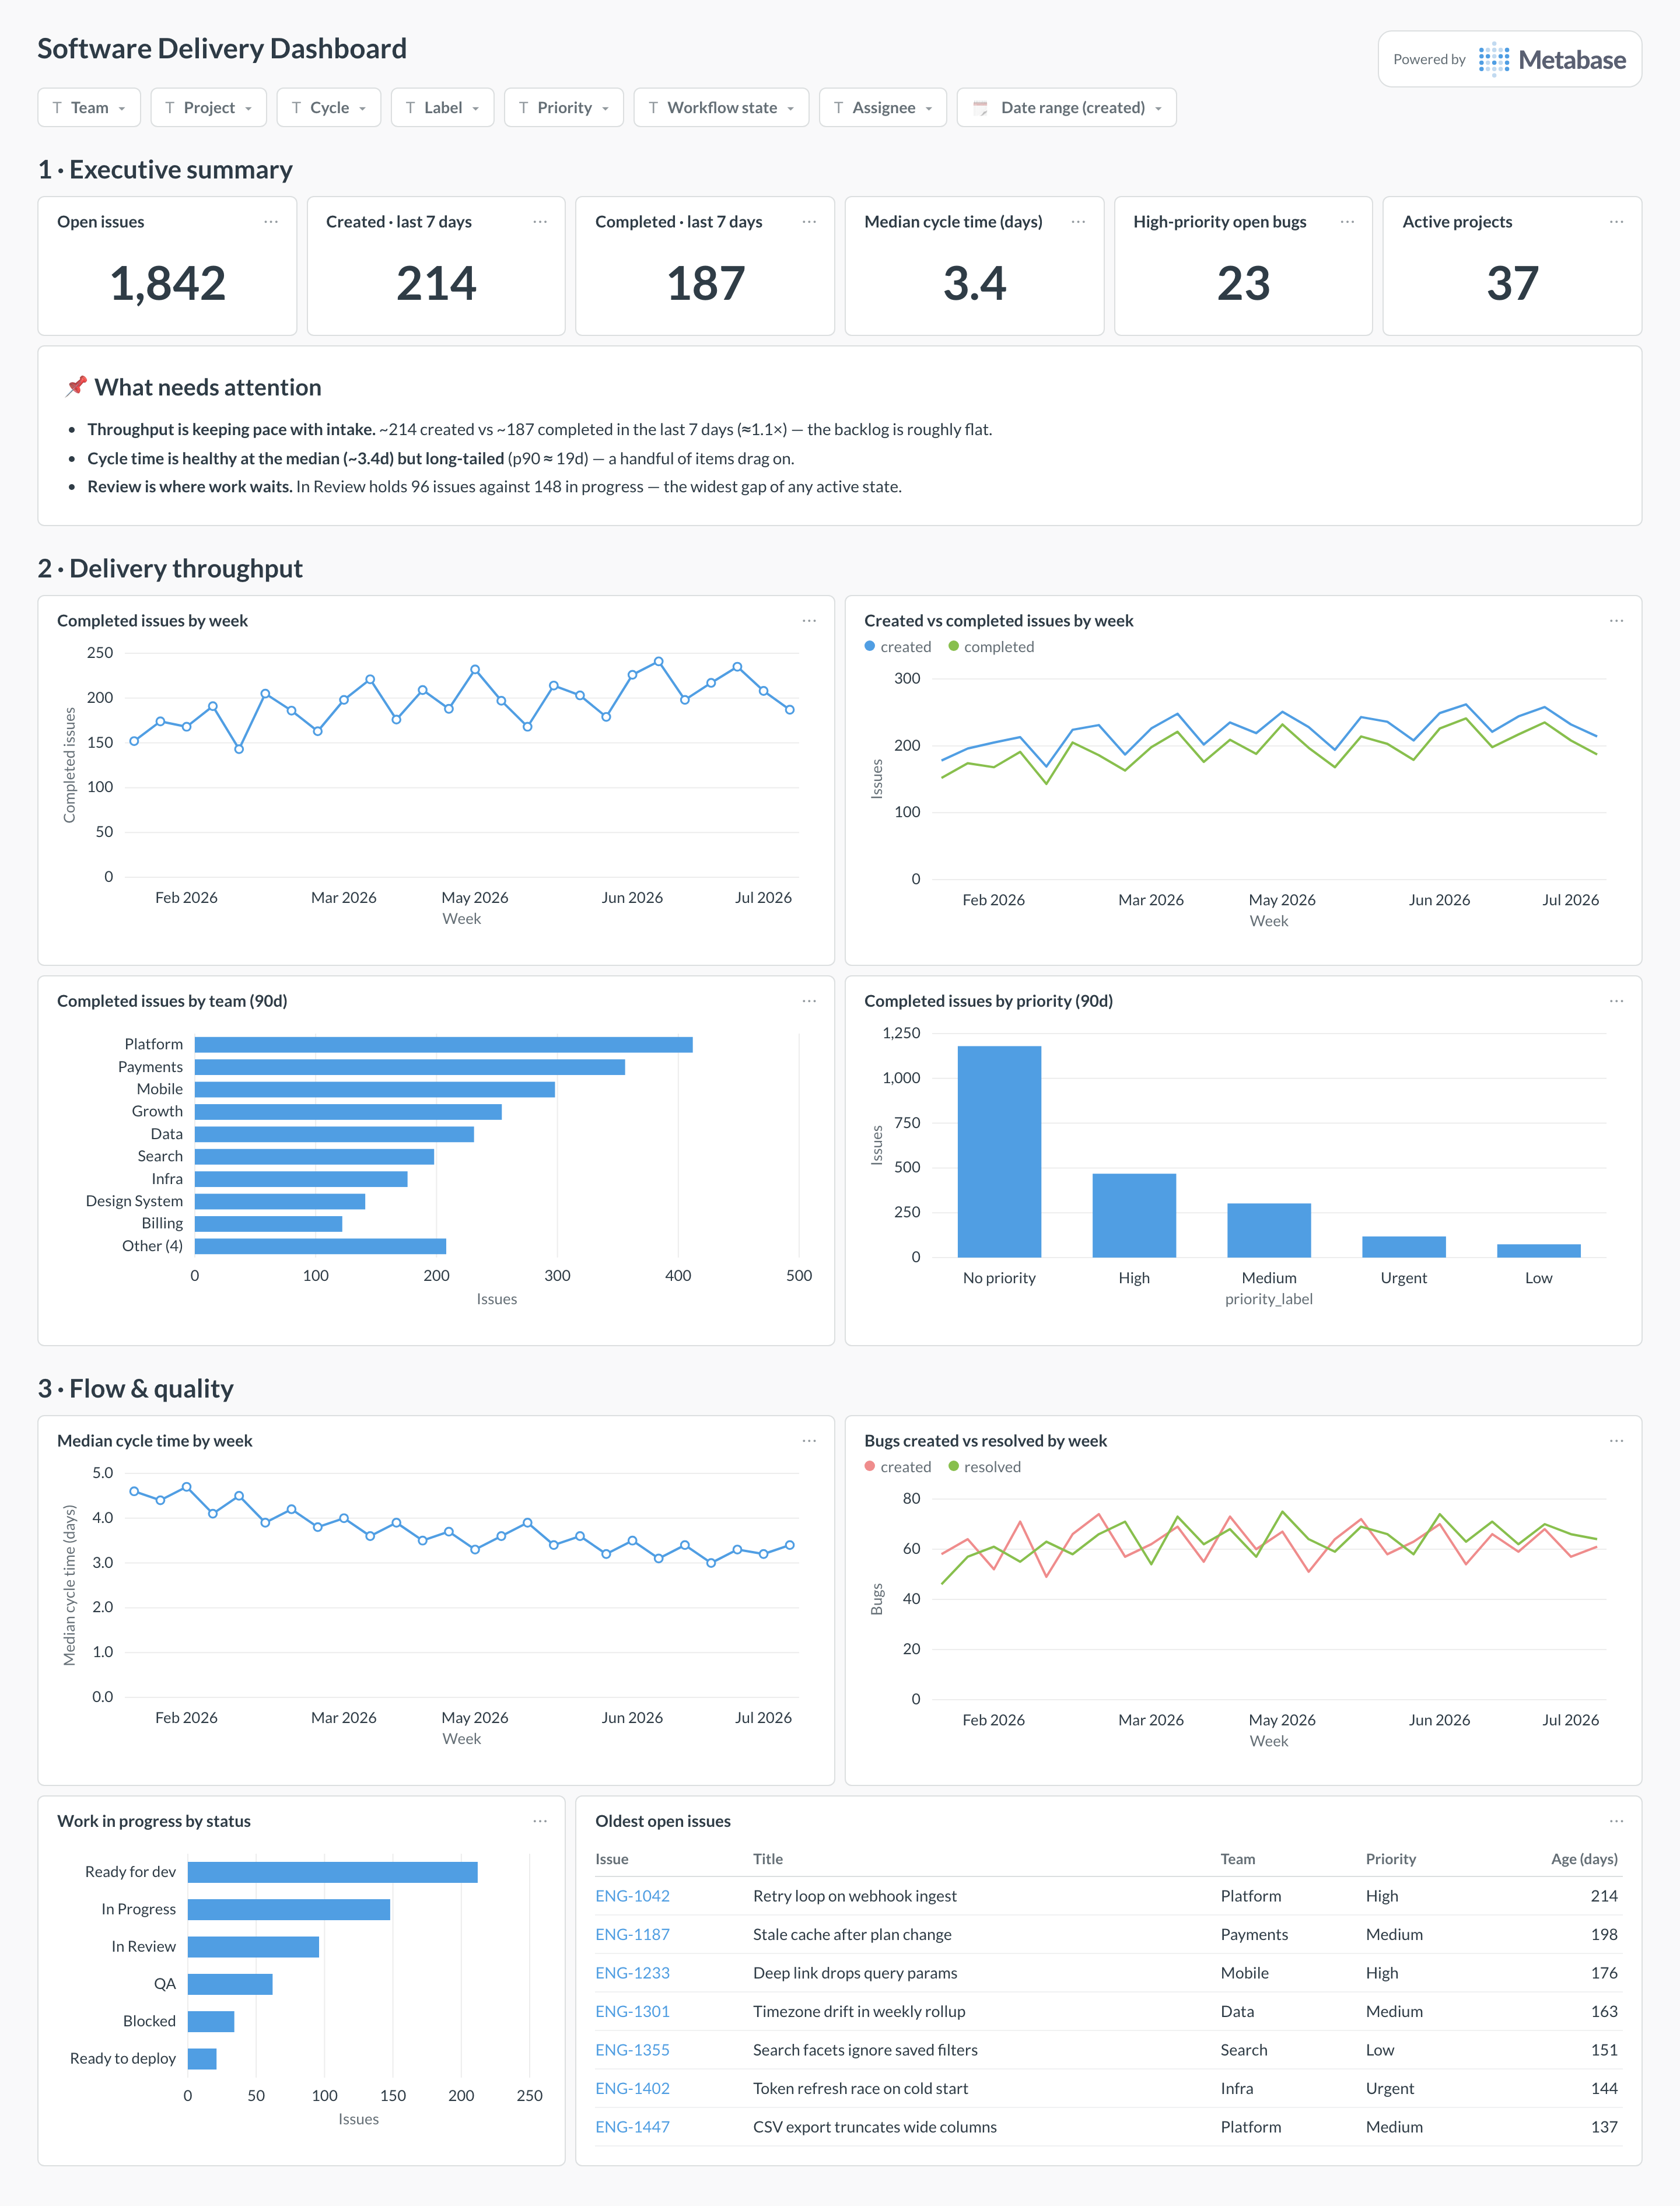Click the 214 created last 7 days value
This screenshot has height=2206, width=1680.
point(436,284)
